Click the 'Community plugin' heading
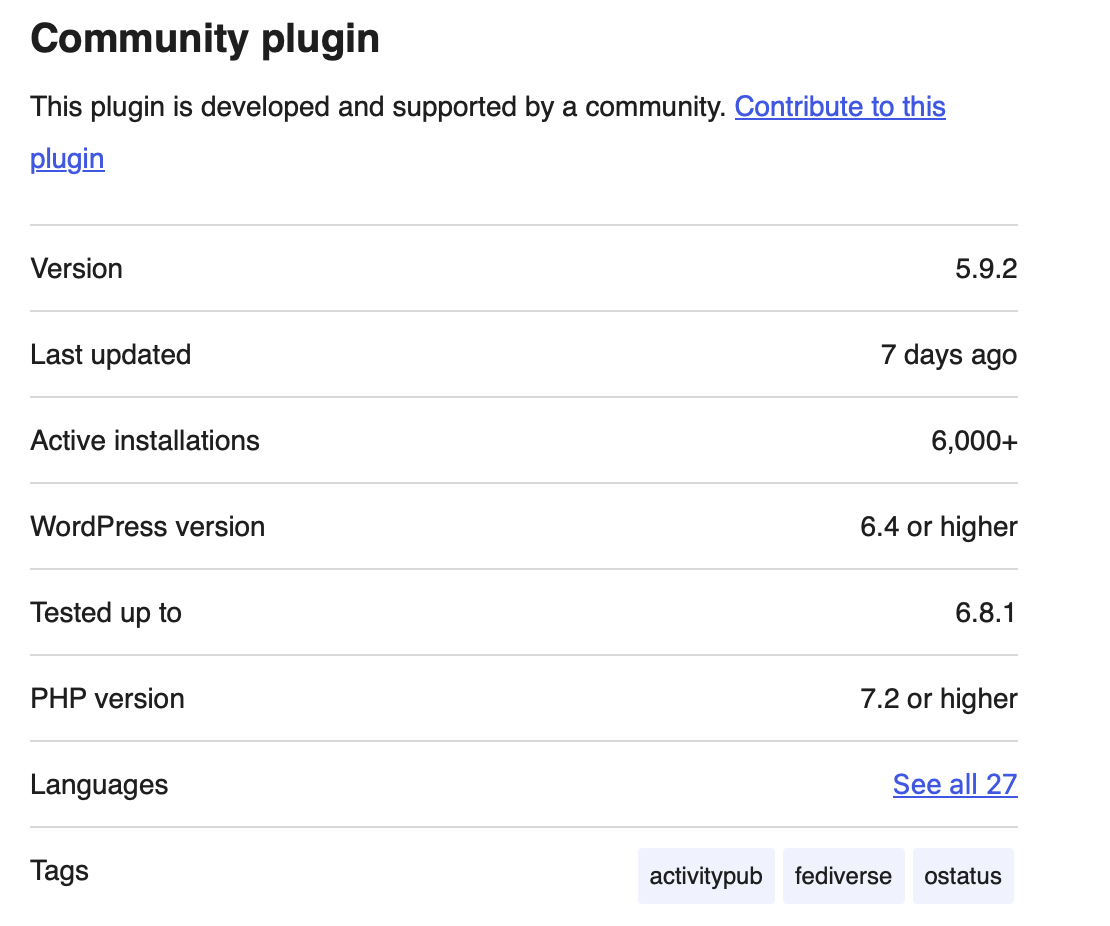 click(x=205, y=38)
